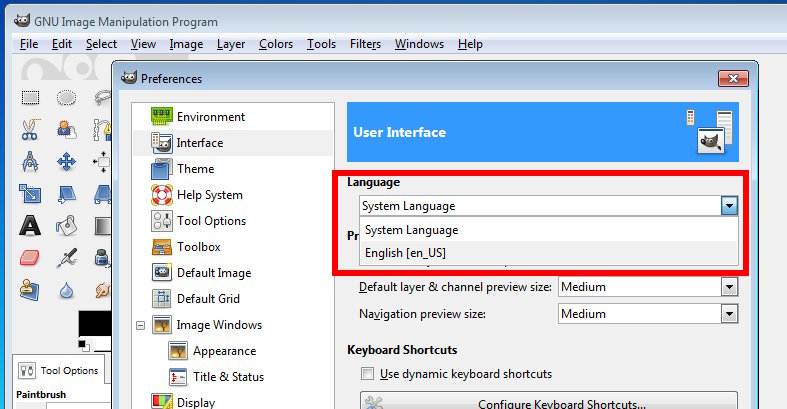This screenshot has height=409, width=787.
Task: Open the Filters menu
Action: click(x=365, y=44)
